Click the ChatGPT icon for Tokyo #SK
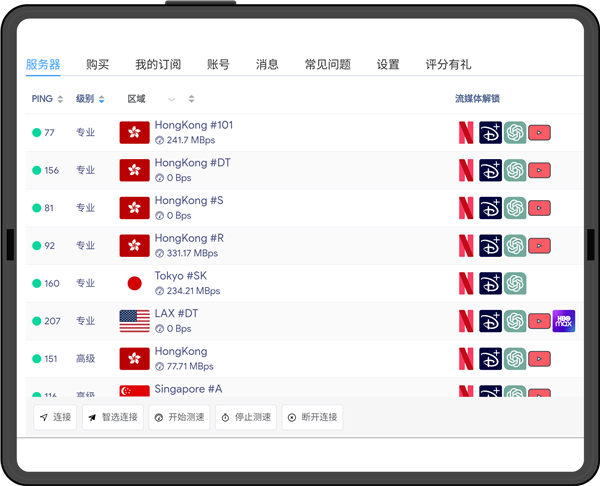 coord(515,283)
